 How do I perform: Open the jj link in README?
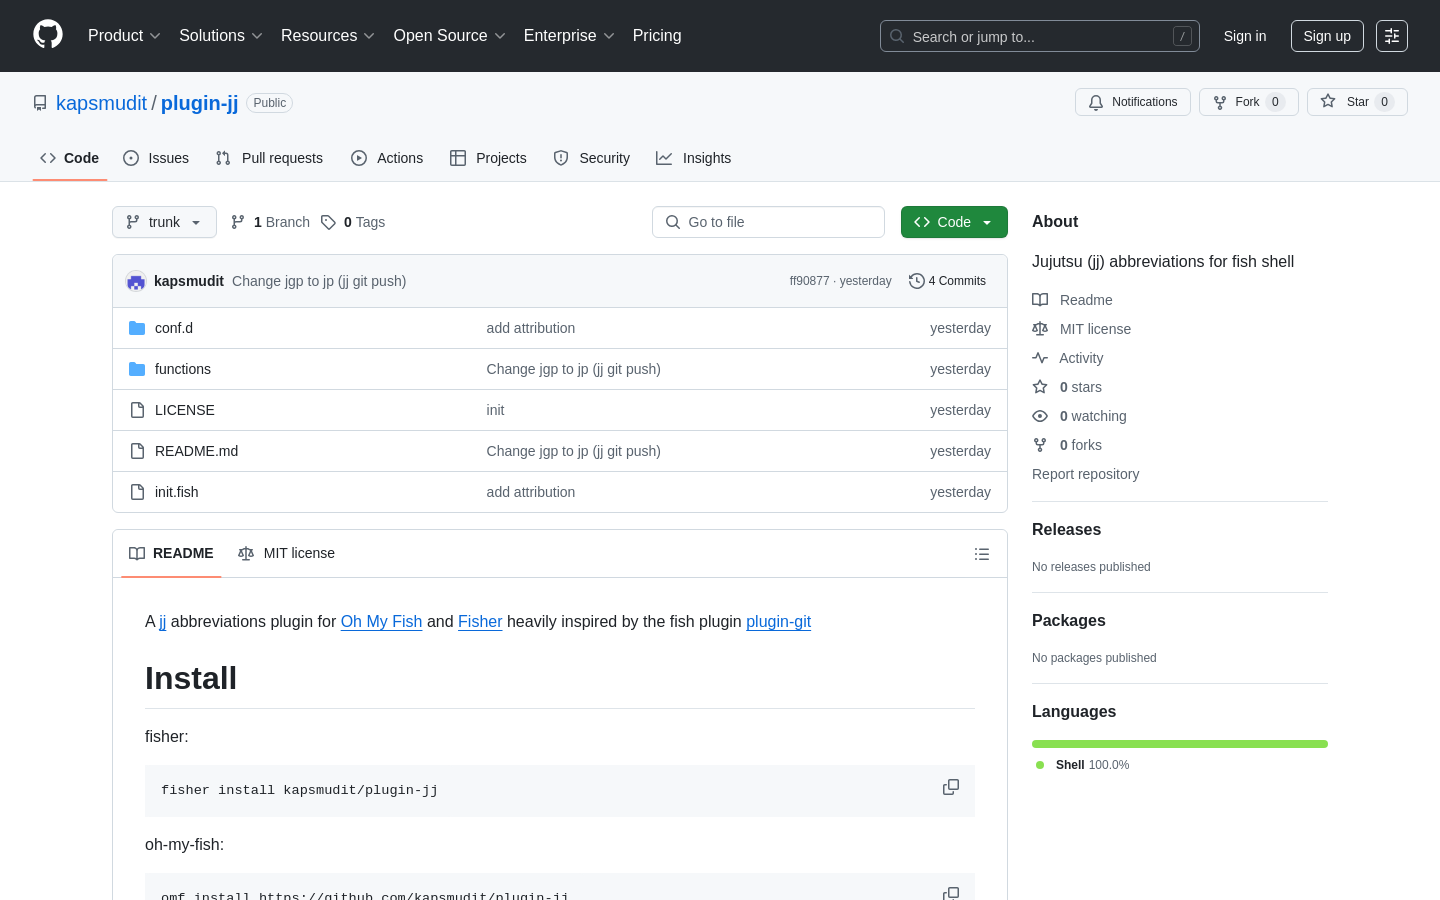pyautogui.click(x=163, y=621)
